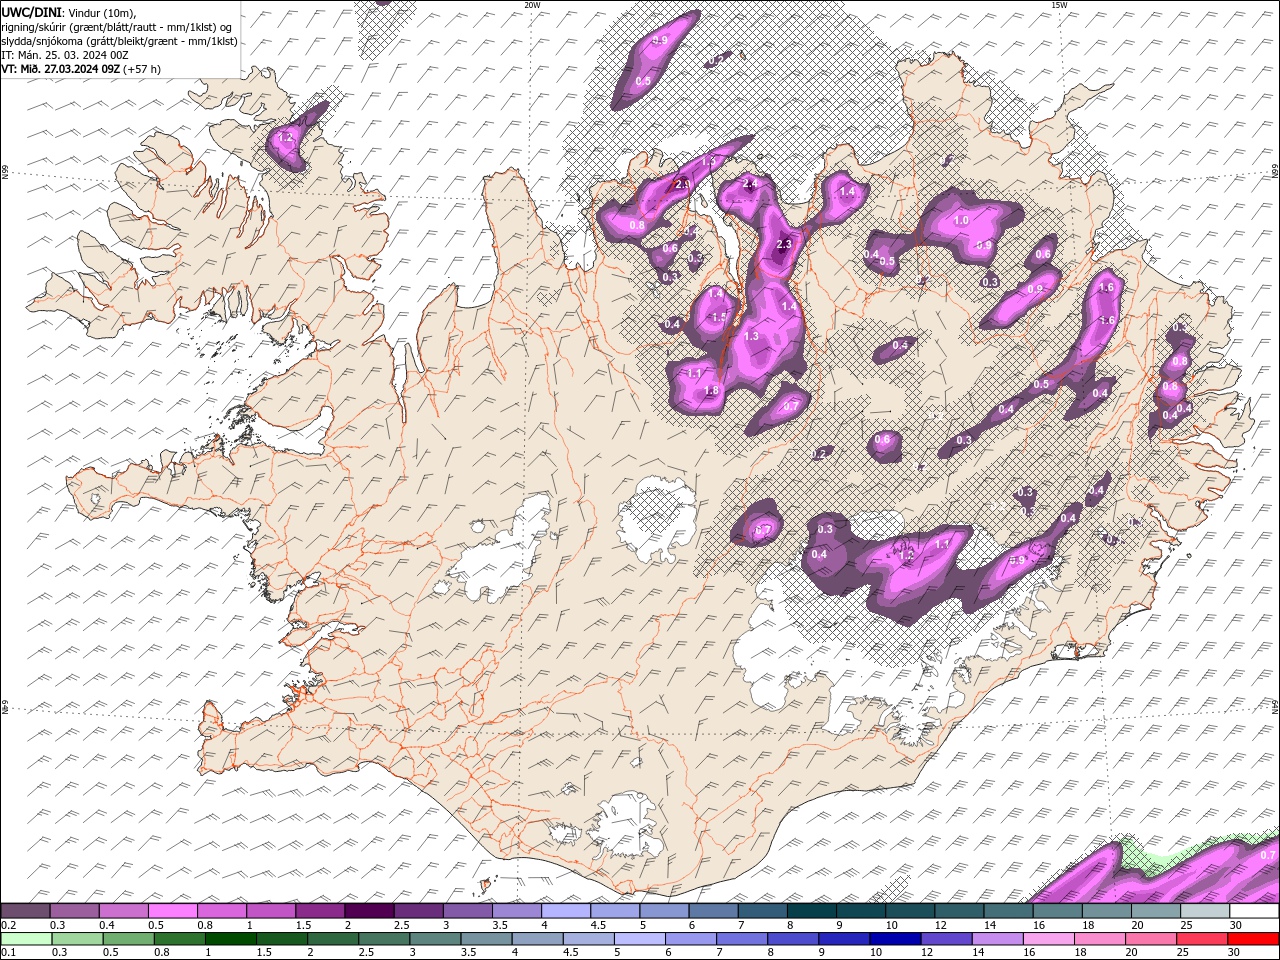Click the 20W longitude label
Screen dimensions: 1280x960
532,5
